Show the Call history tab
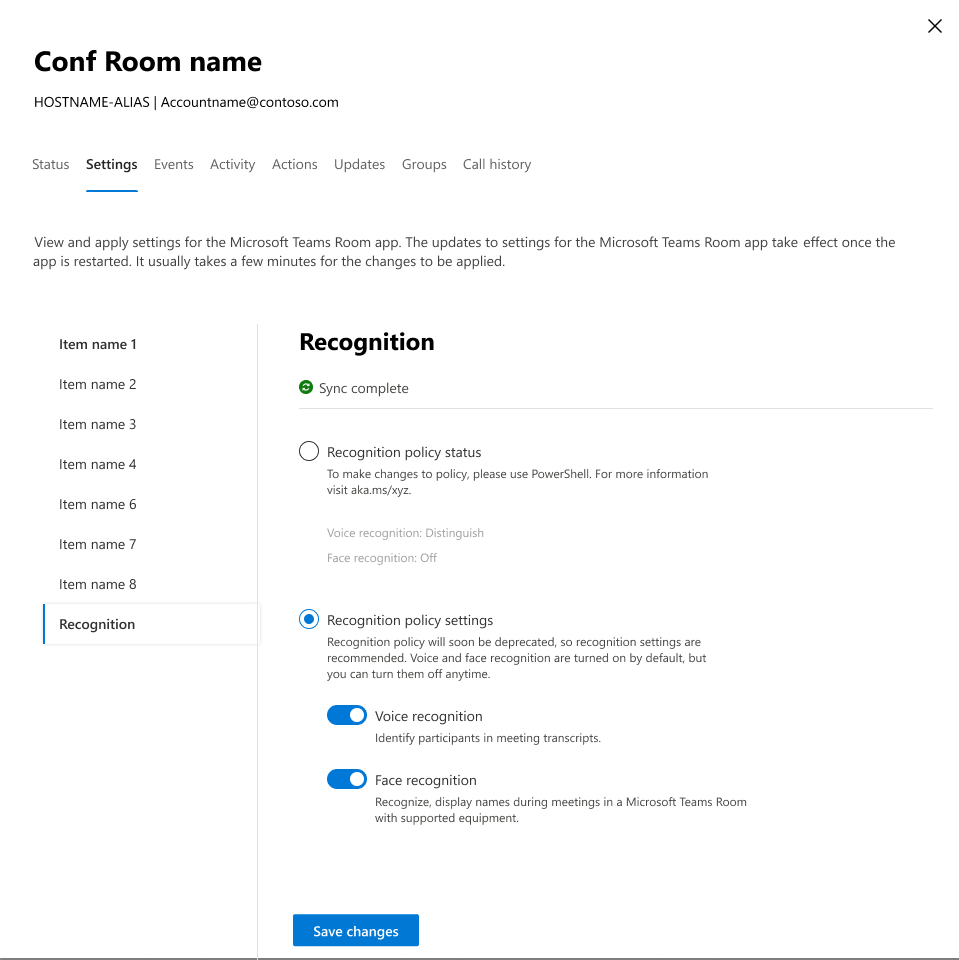The height and width of the screenshot is (960, 959). tap(497, 164)
